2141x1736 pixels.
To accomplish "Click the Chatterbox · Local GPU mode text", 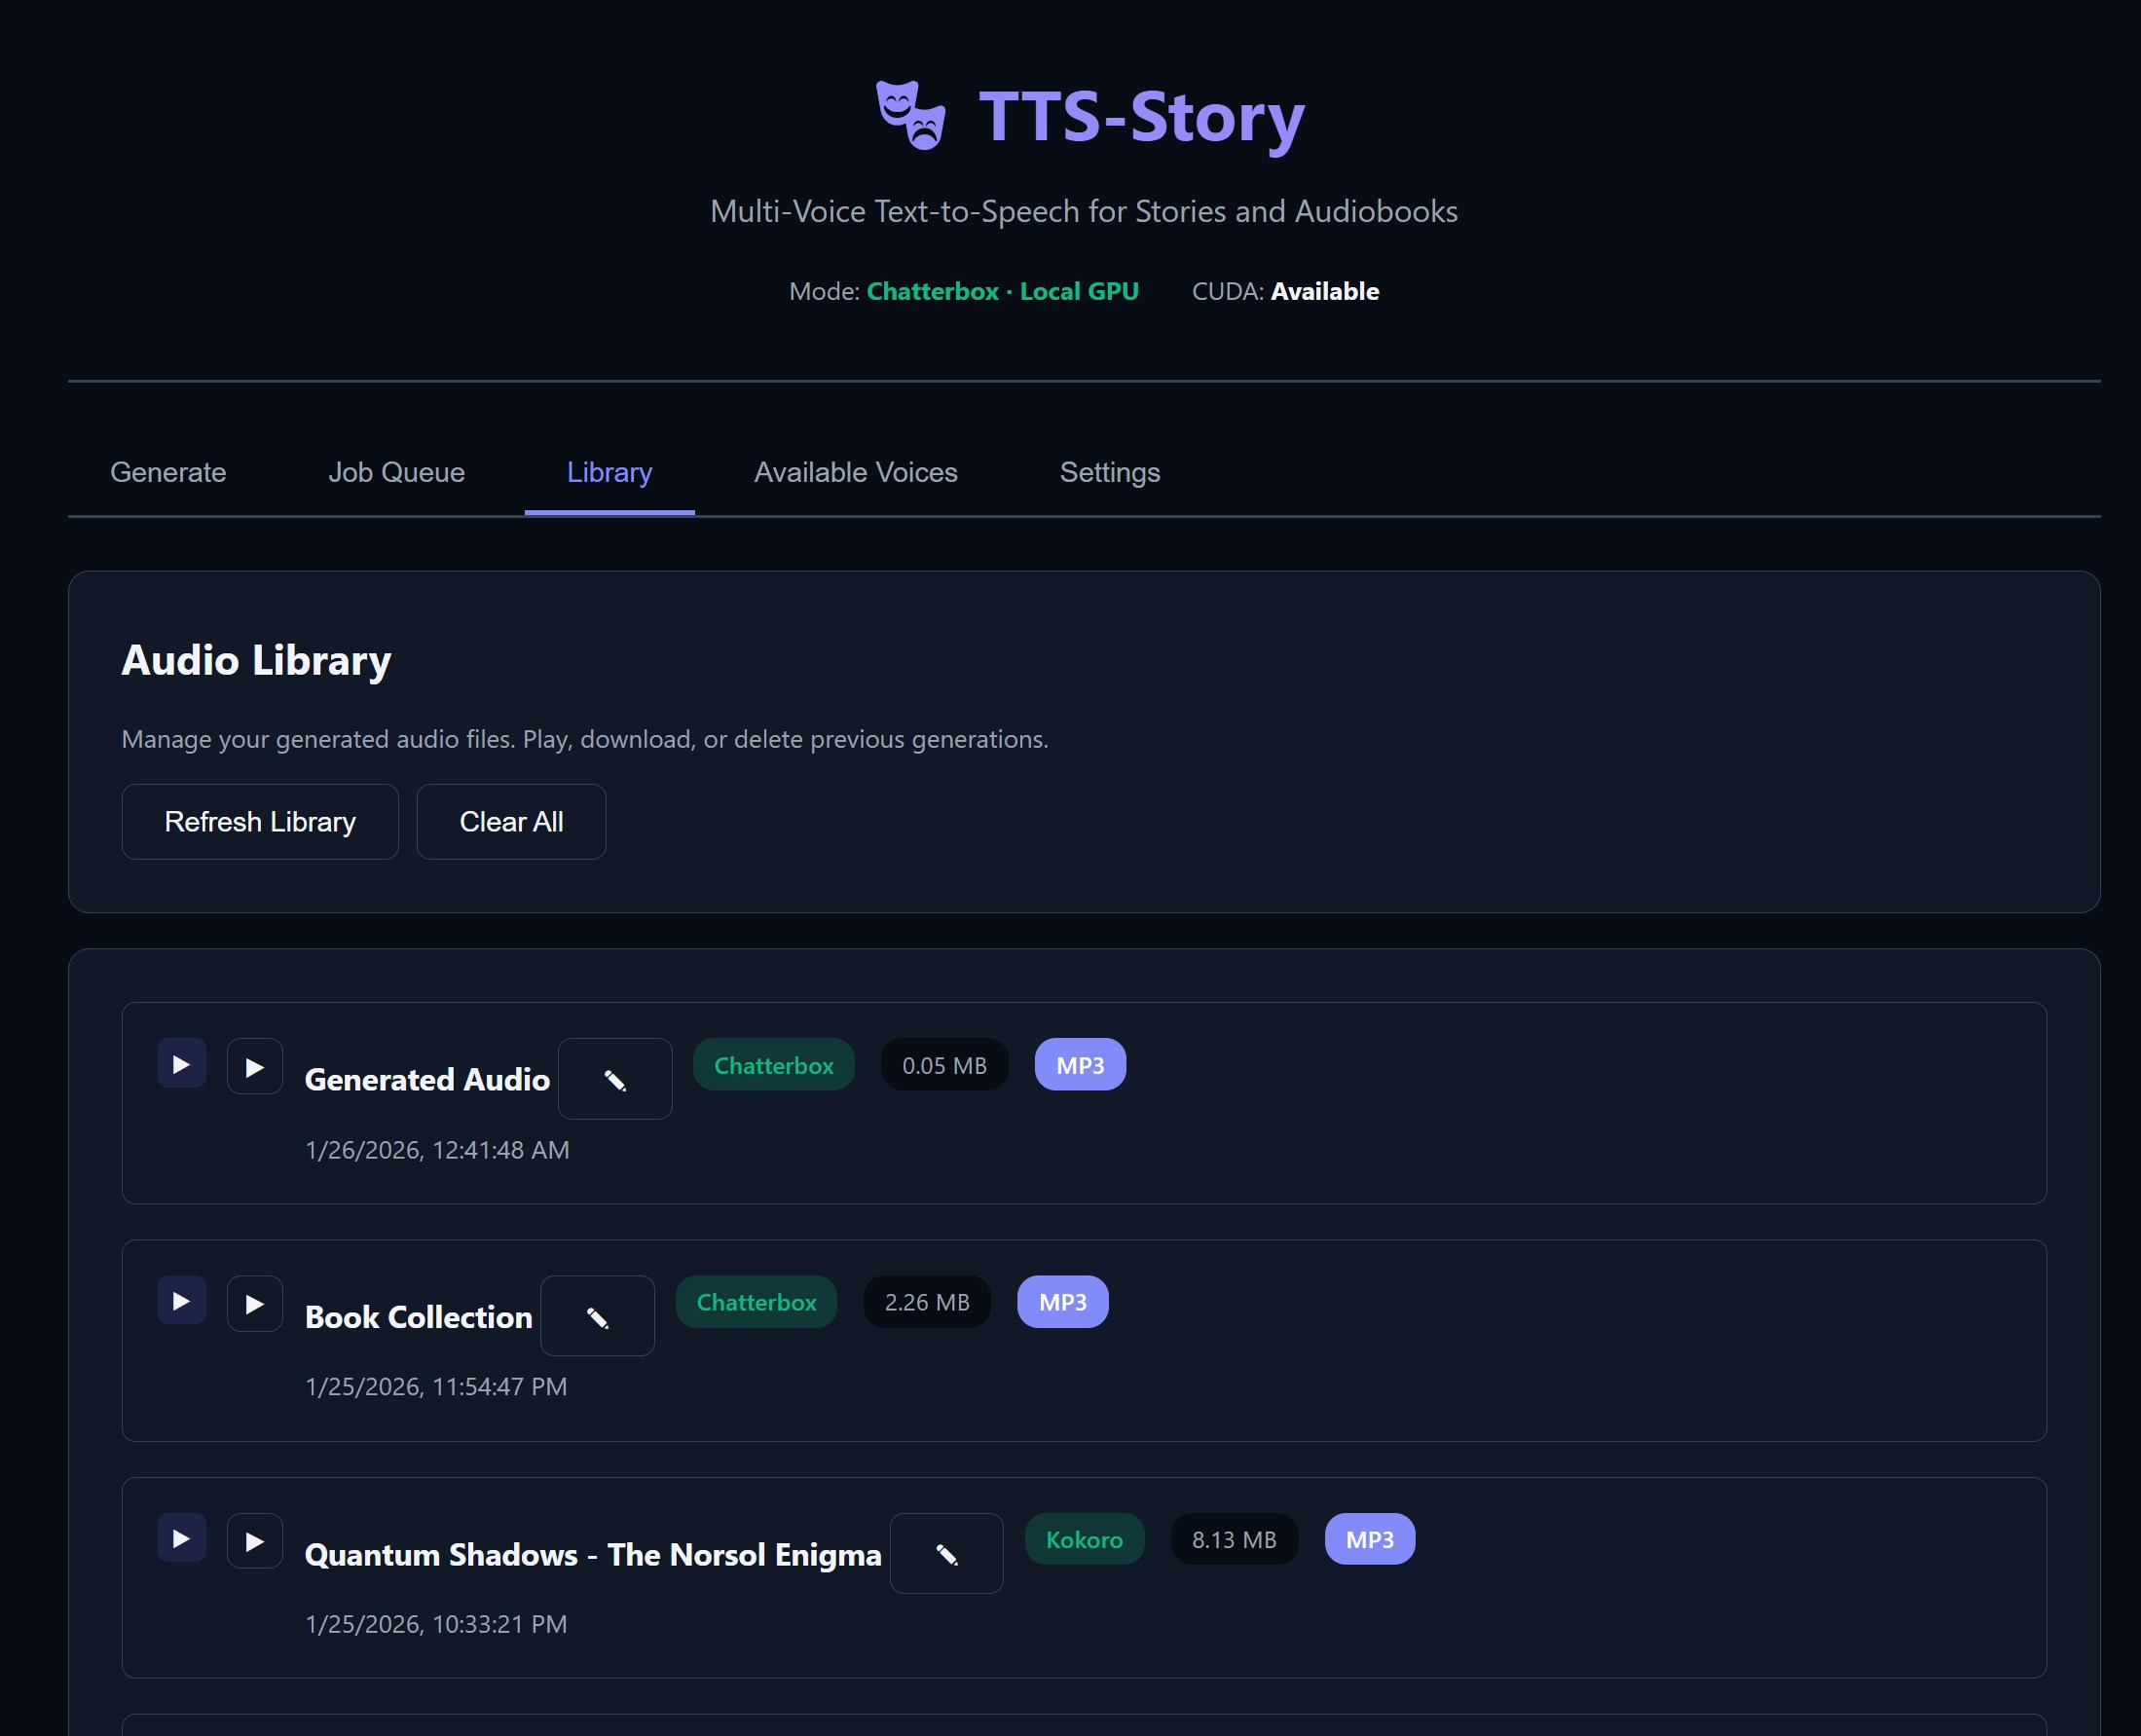I will [x=1003, y=291].
